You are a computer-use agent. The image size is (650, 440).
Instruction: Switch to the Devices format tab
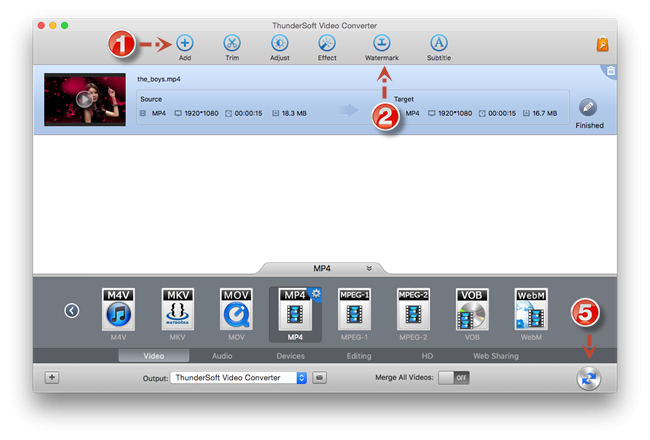291,356
